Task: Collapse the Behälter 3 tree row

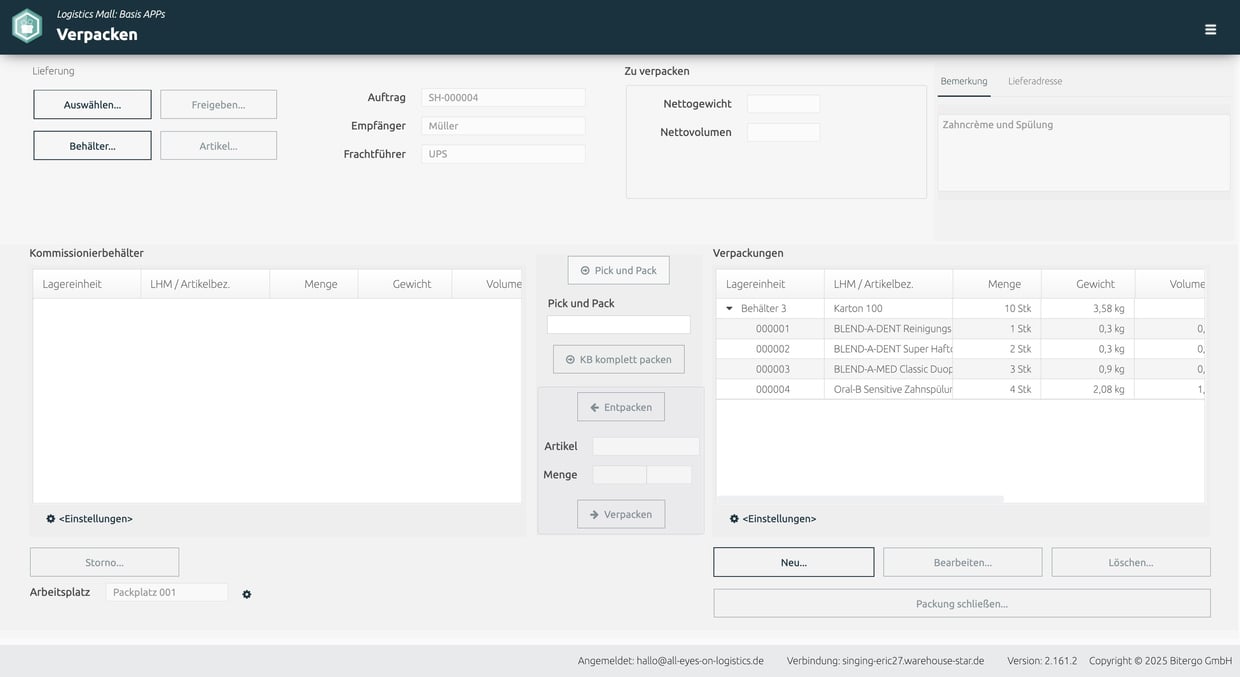Action: 729,309
